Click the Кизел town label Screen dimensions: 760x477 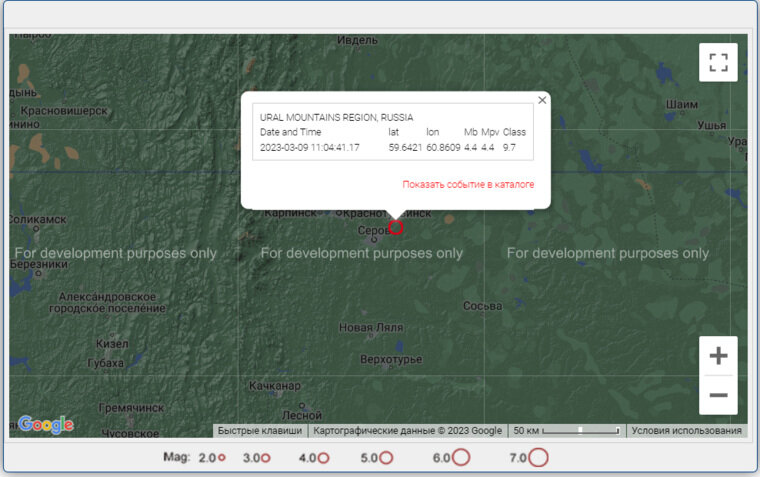112,344
